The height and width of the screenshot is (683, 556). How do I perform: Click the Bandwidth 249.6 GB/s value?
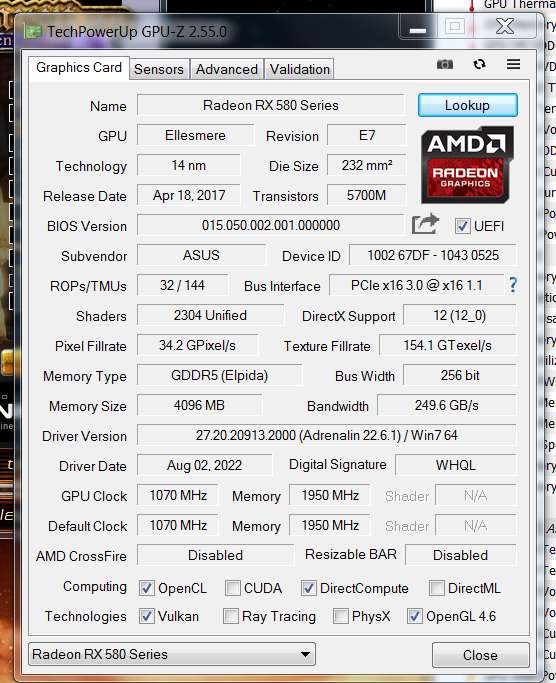(447, 406)
